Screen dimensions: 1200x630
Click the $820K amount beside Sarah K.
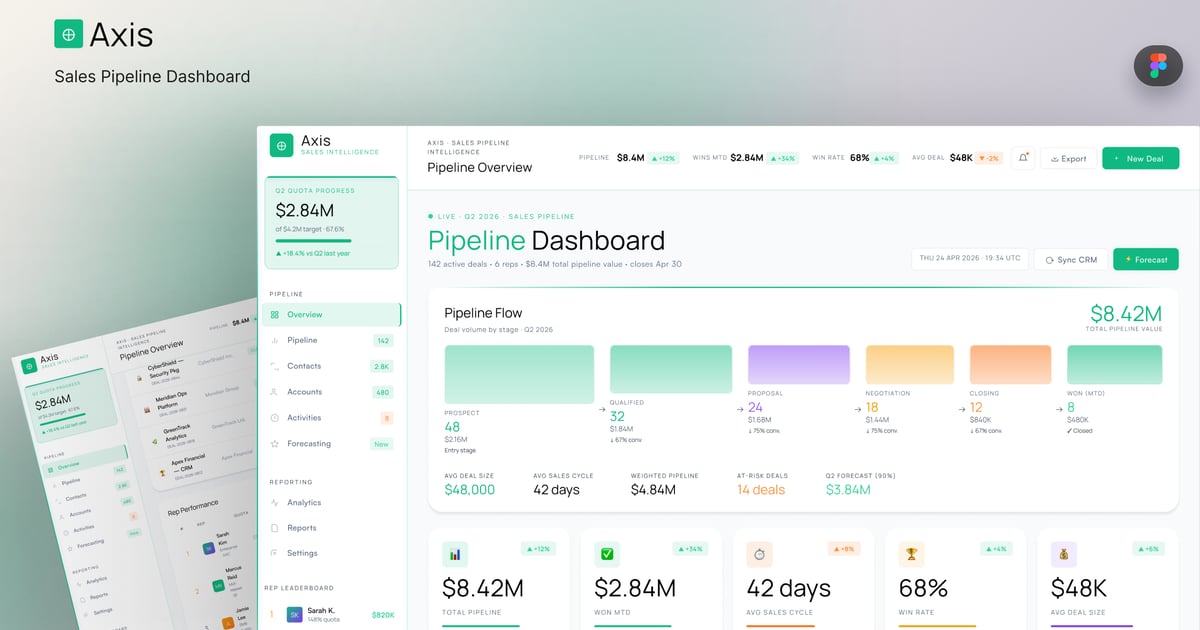(x=383, y=615)
